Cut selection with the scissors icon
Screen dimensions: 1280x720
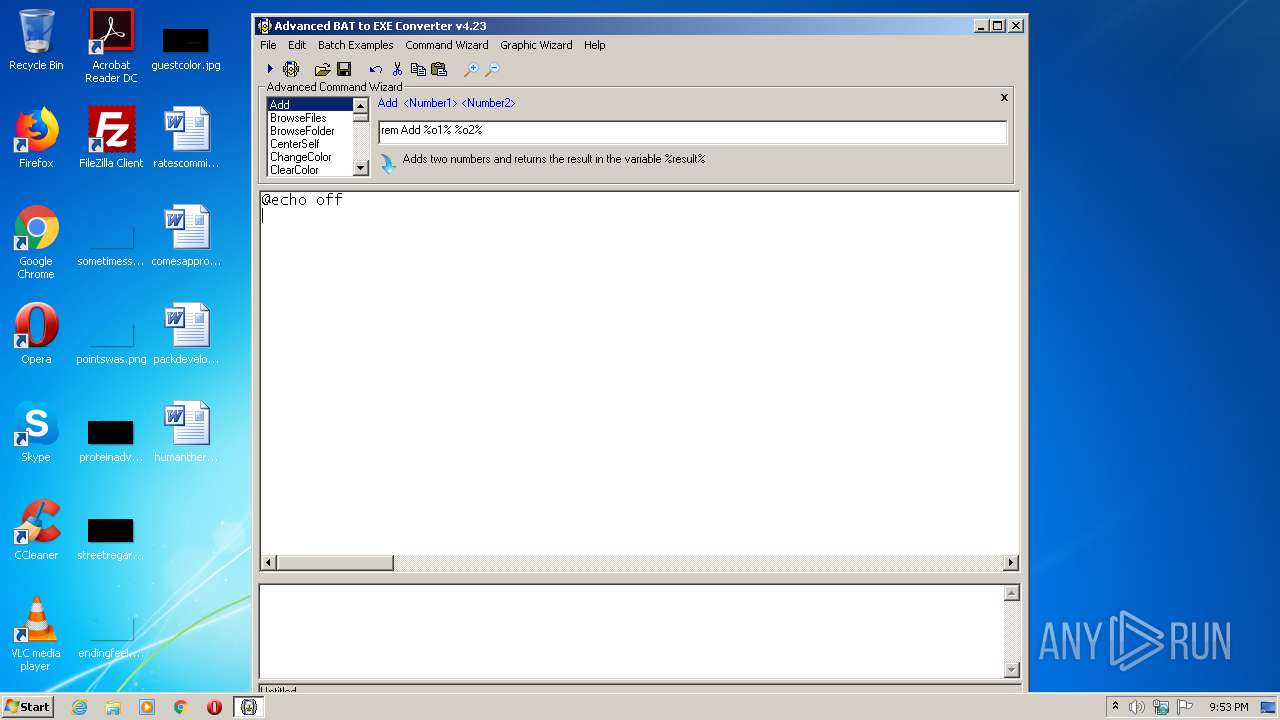(397, 69)
